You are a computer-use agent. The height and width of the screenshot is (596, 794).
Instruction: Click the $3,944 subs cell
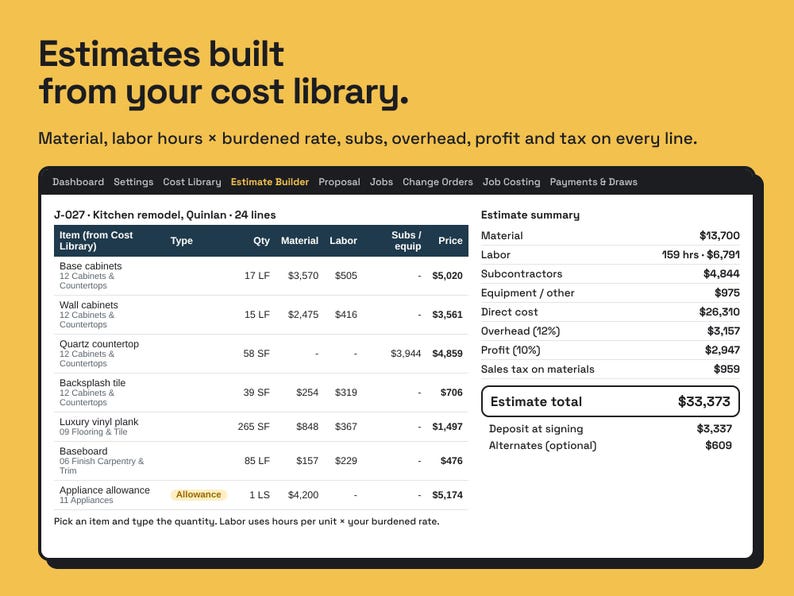coord(406,353)
